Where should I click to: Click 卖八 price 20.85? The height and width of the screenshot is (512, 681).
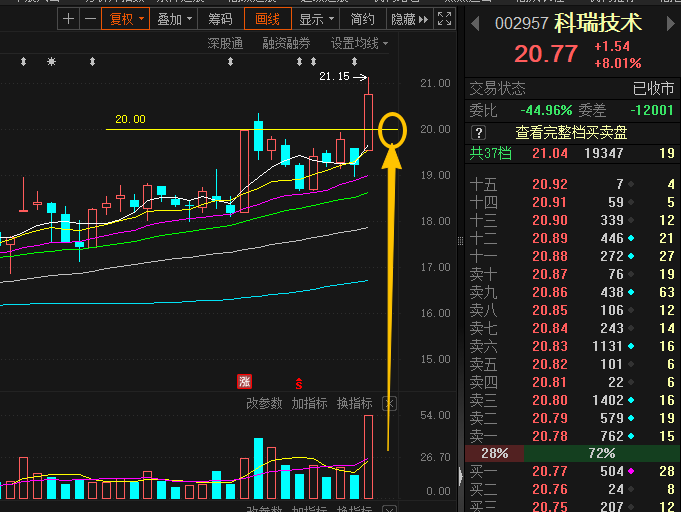pos(550,310)
